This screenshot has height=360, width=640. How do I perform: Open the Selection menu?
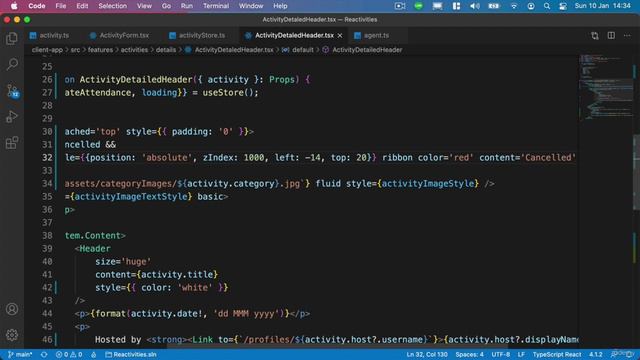[x=112, y=6]
